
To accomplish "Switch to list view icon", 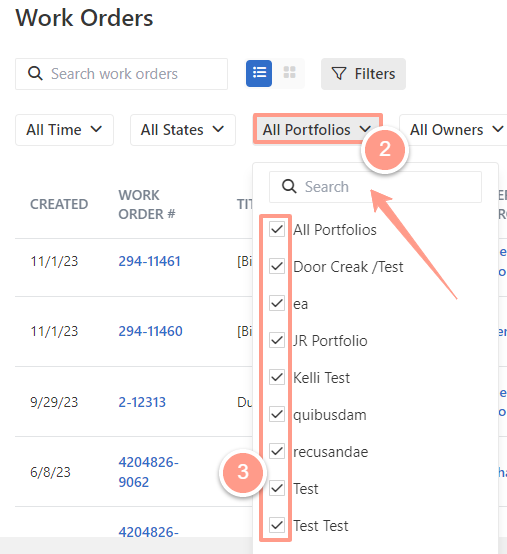I will point(259,73).
